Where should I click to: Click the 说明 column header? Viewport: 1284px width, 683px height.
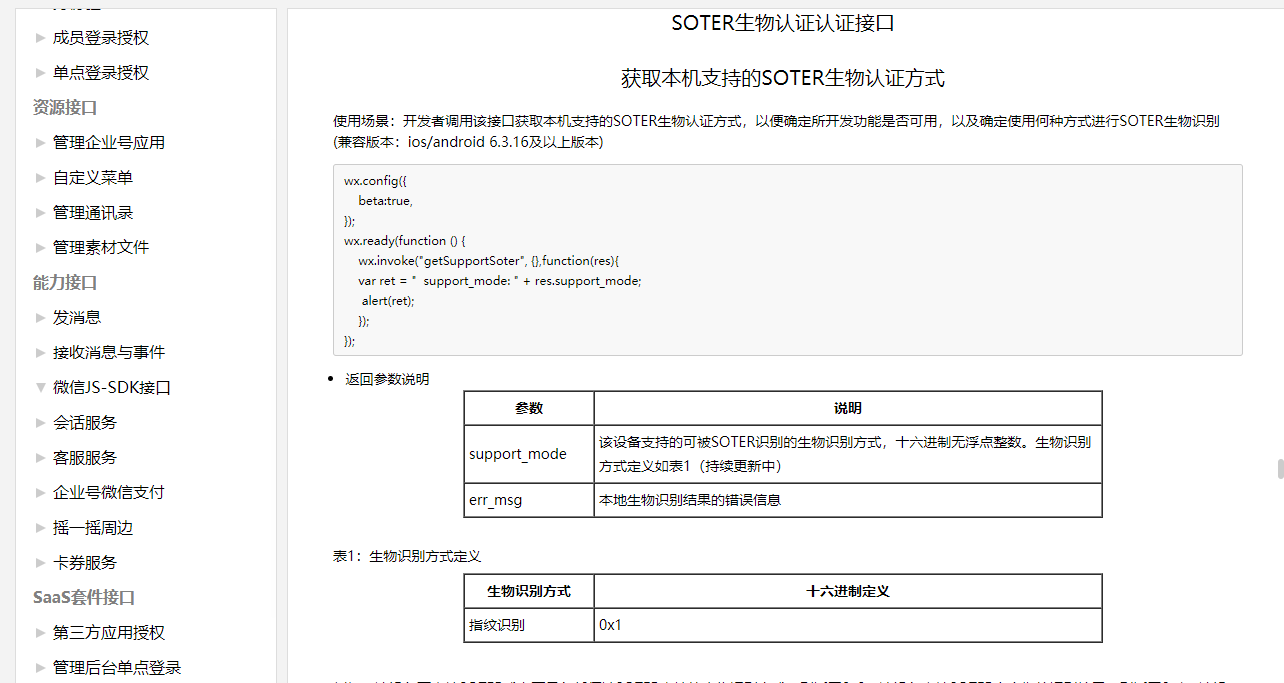point(848,408)
